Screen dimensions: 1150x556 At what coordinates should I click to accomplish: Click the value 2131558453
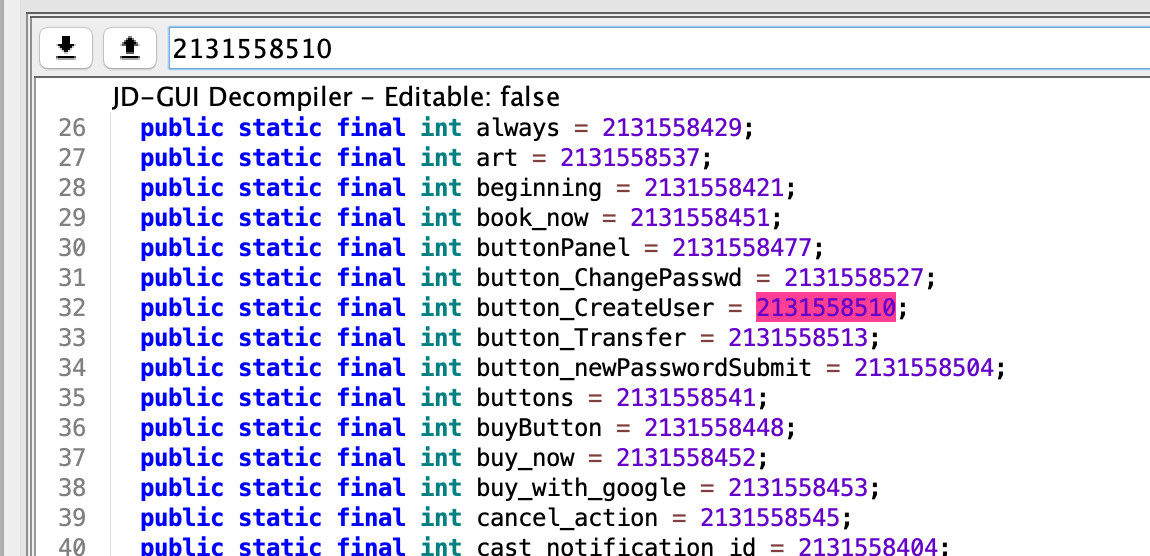[798, 488]
